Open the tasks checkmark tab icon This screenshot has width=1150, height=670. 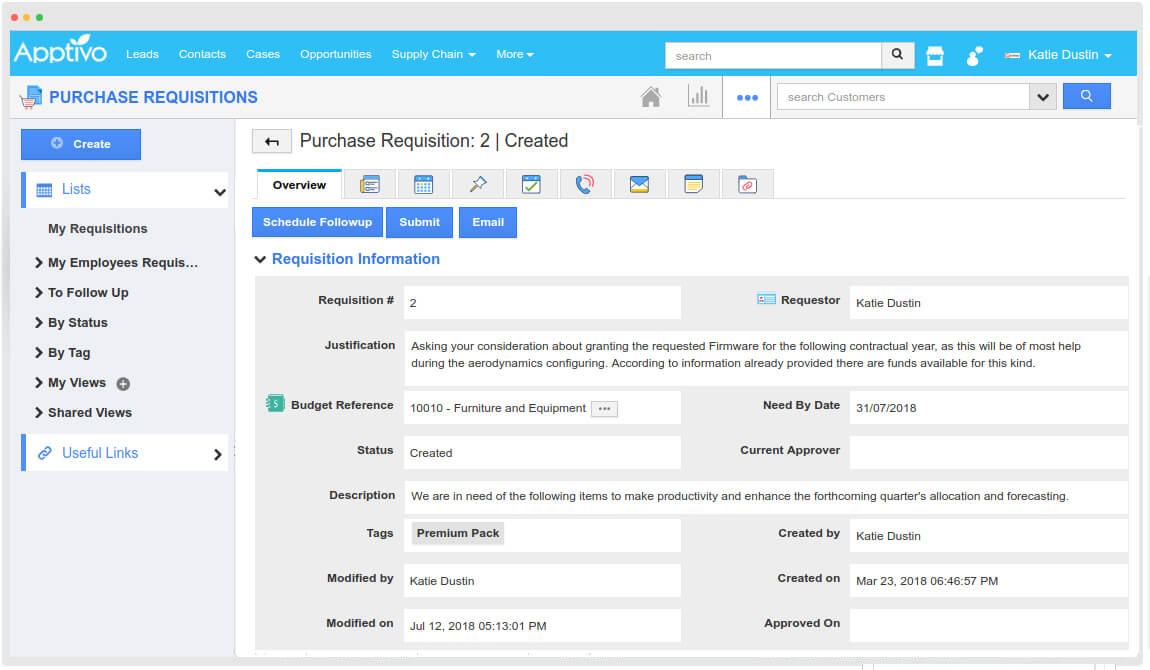(531, 185)
